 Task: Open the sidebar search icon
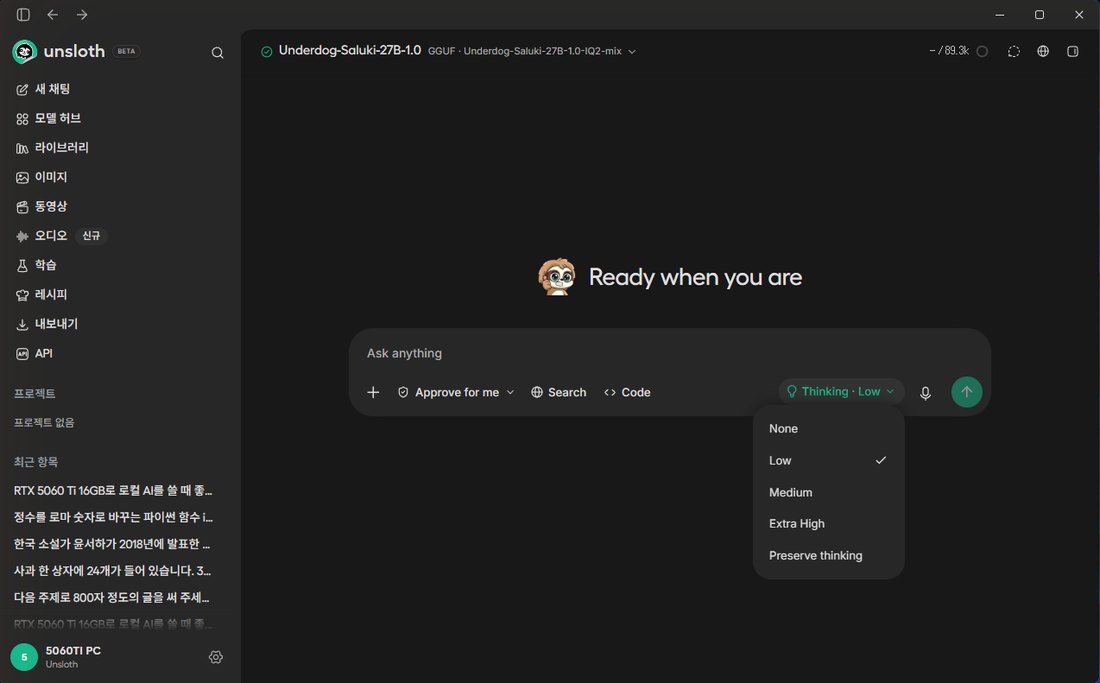217,53
